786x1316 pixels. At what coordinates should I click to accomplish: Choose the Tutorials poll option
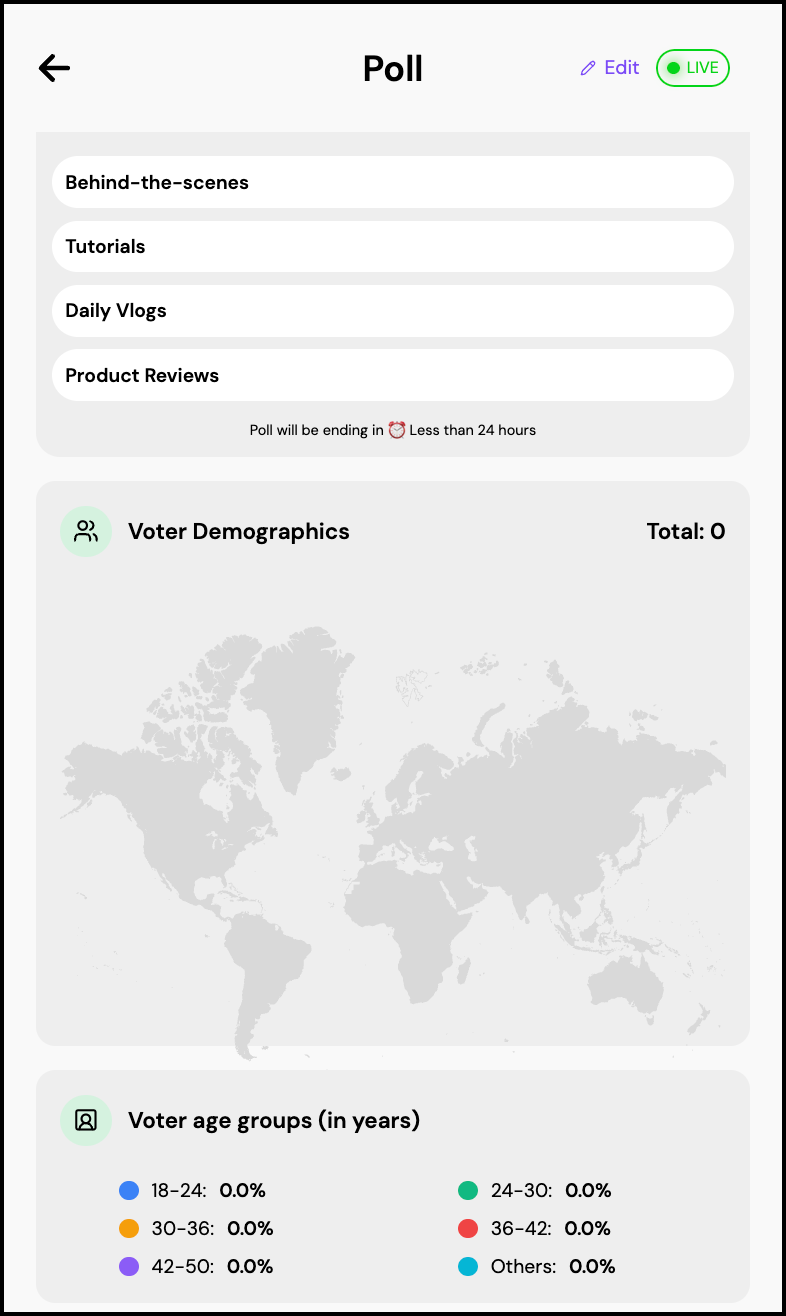pyautogui.click(x=392, y=246)
